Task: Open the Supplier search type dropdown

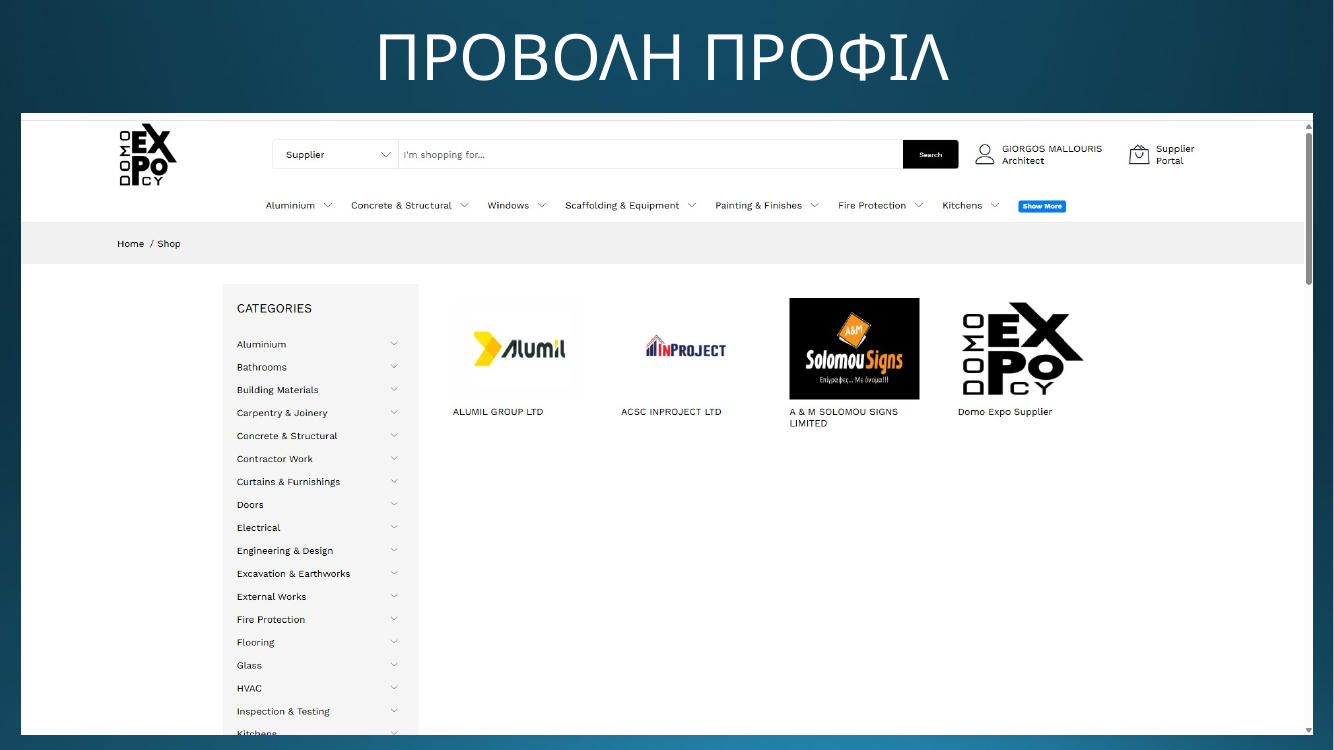Action: click(x=336, y=154)
